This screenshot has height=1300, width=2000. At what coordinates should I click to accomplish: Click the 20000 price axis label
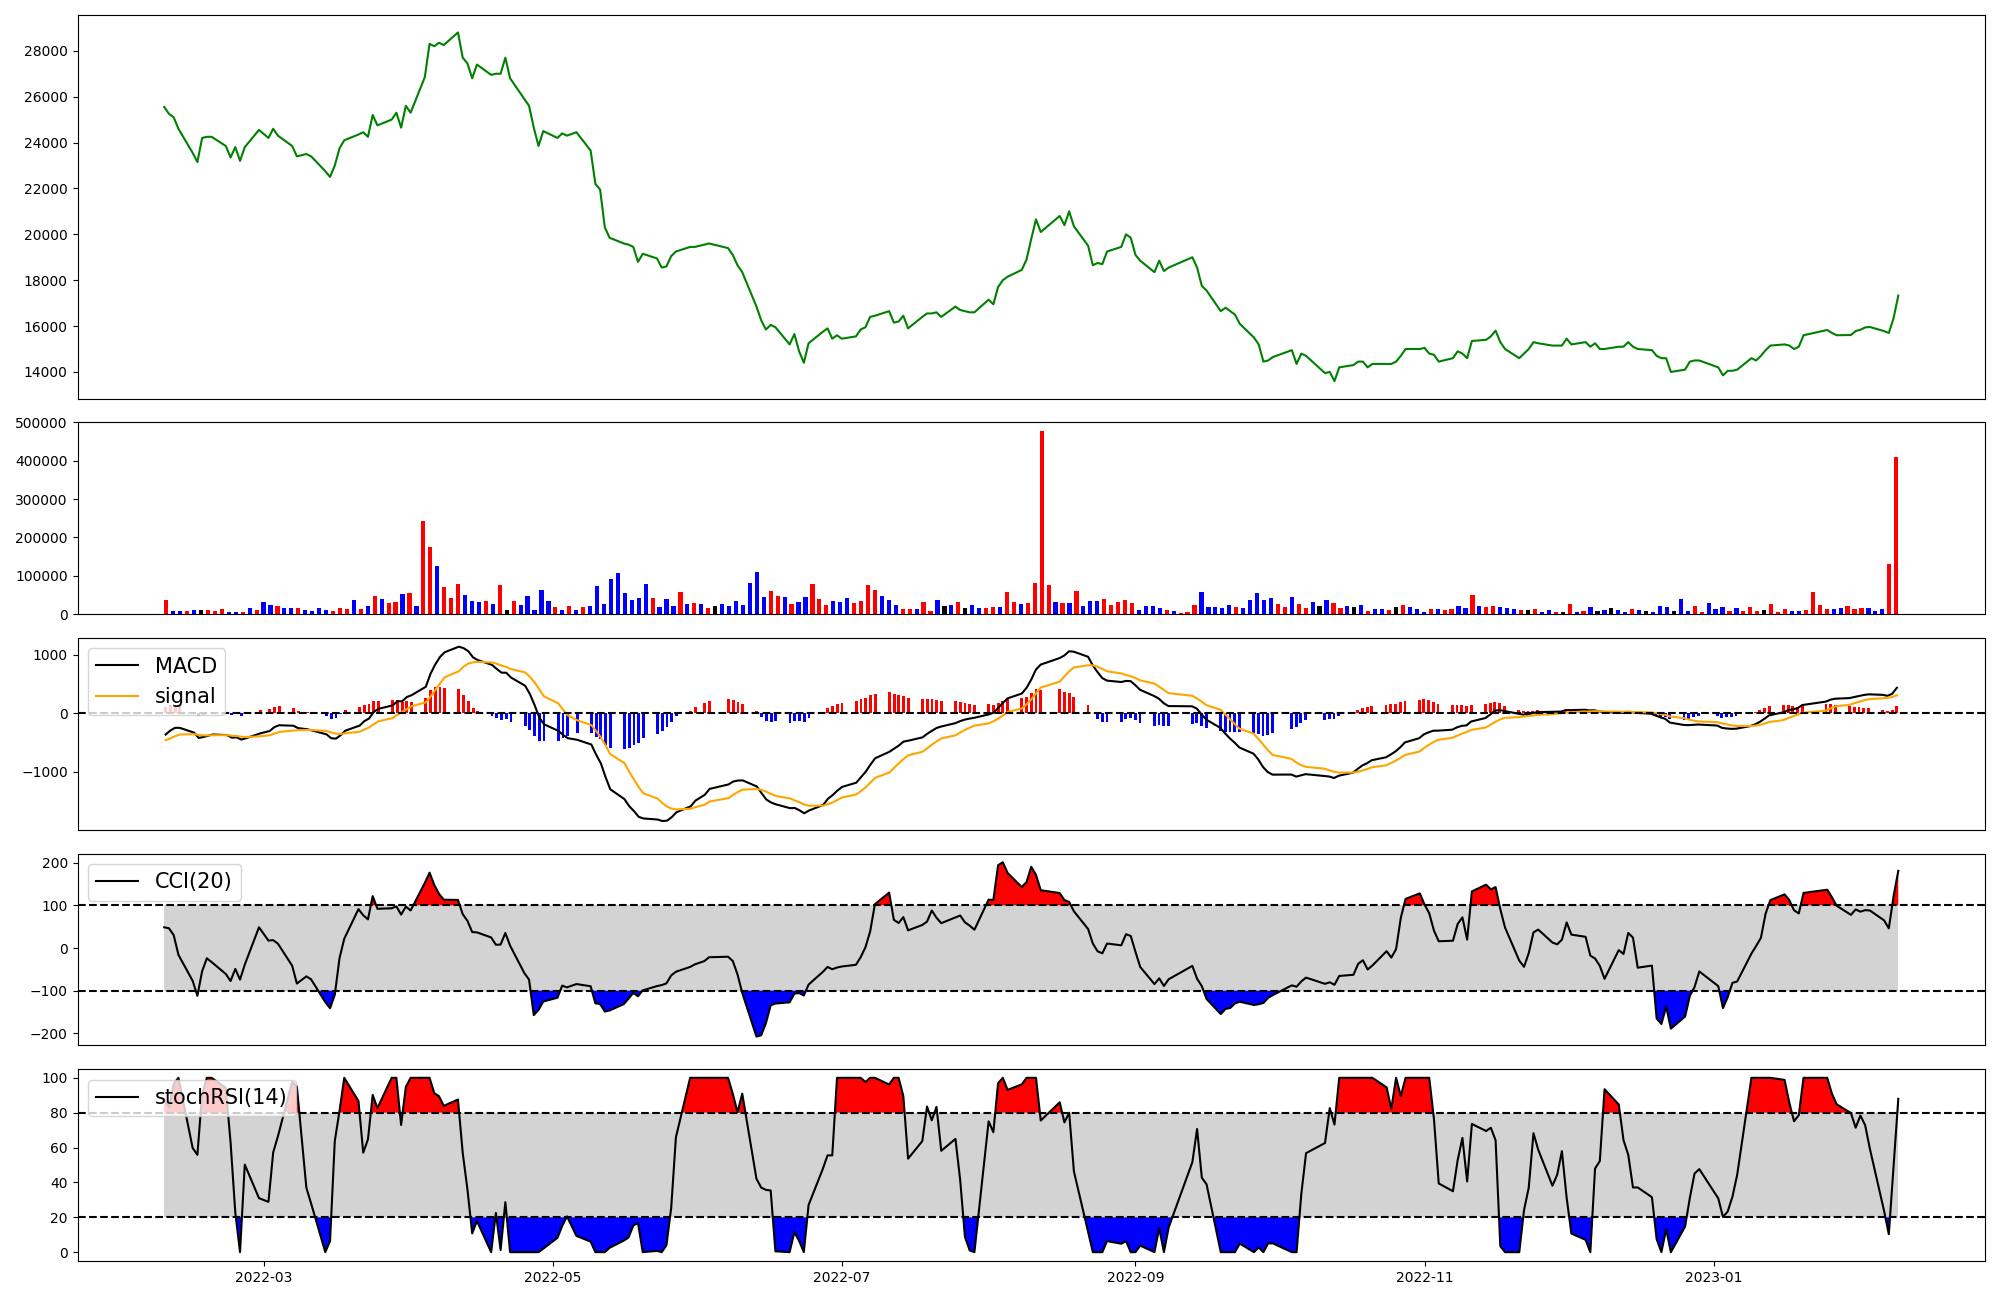coord(45,235)
